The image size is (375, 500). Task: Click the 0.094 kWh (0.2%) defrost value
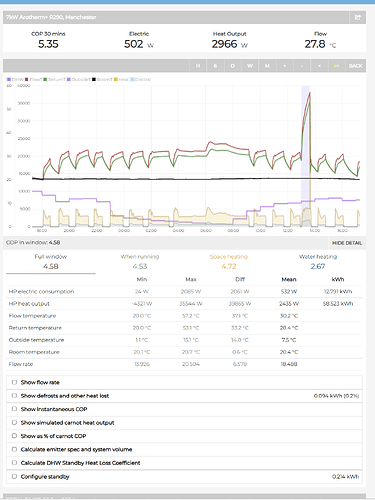tap(336, 396)
